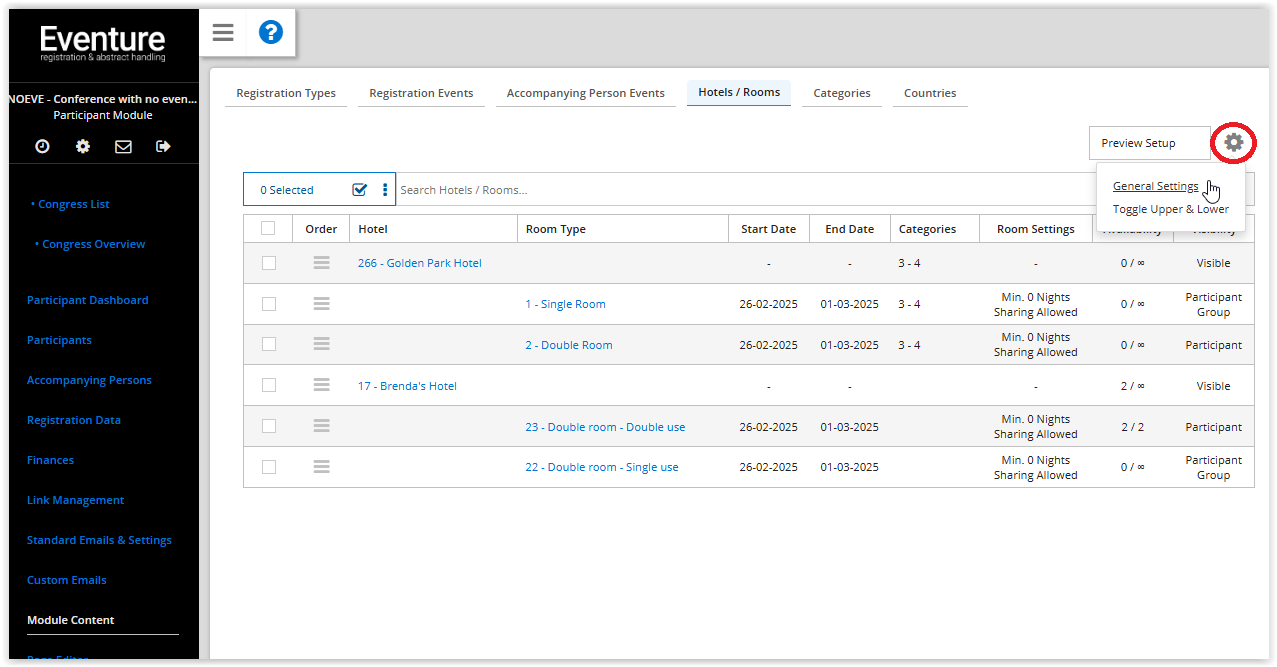
Task: Click the clock icon in sidebar
Action: point(42,146)
